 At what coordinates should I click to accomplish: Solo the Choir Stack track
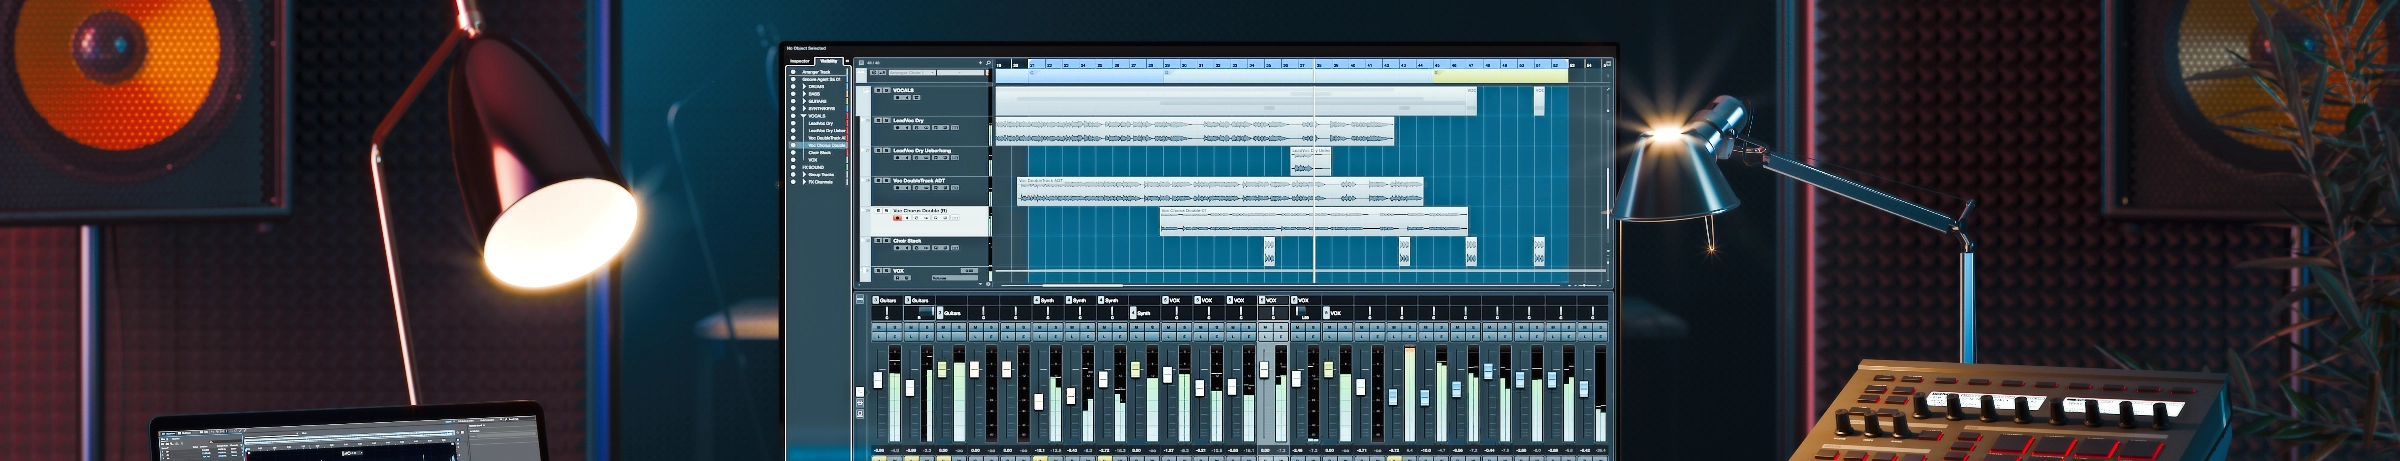pyautogui.click(x=886, y=240)
